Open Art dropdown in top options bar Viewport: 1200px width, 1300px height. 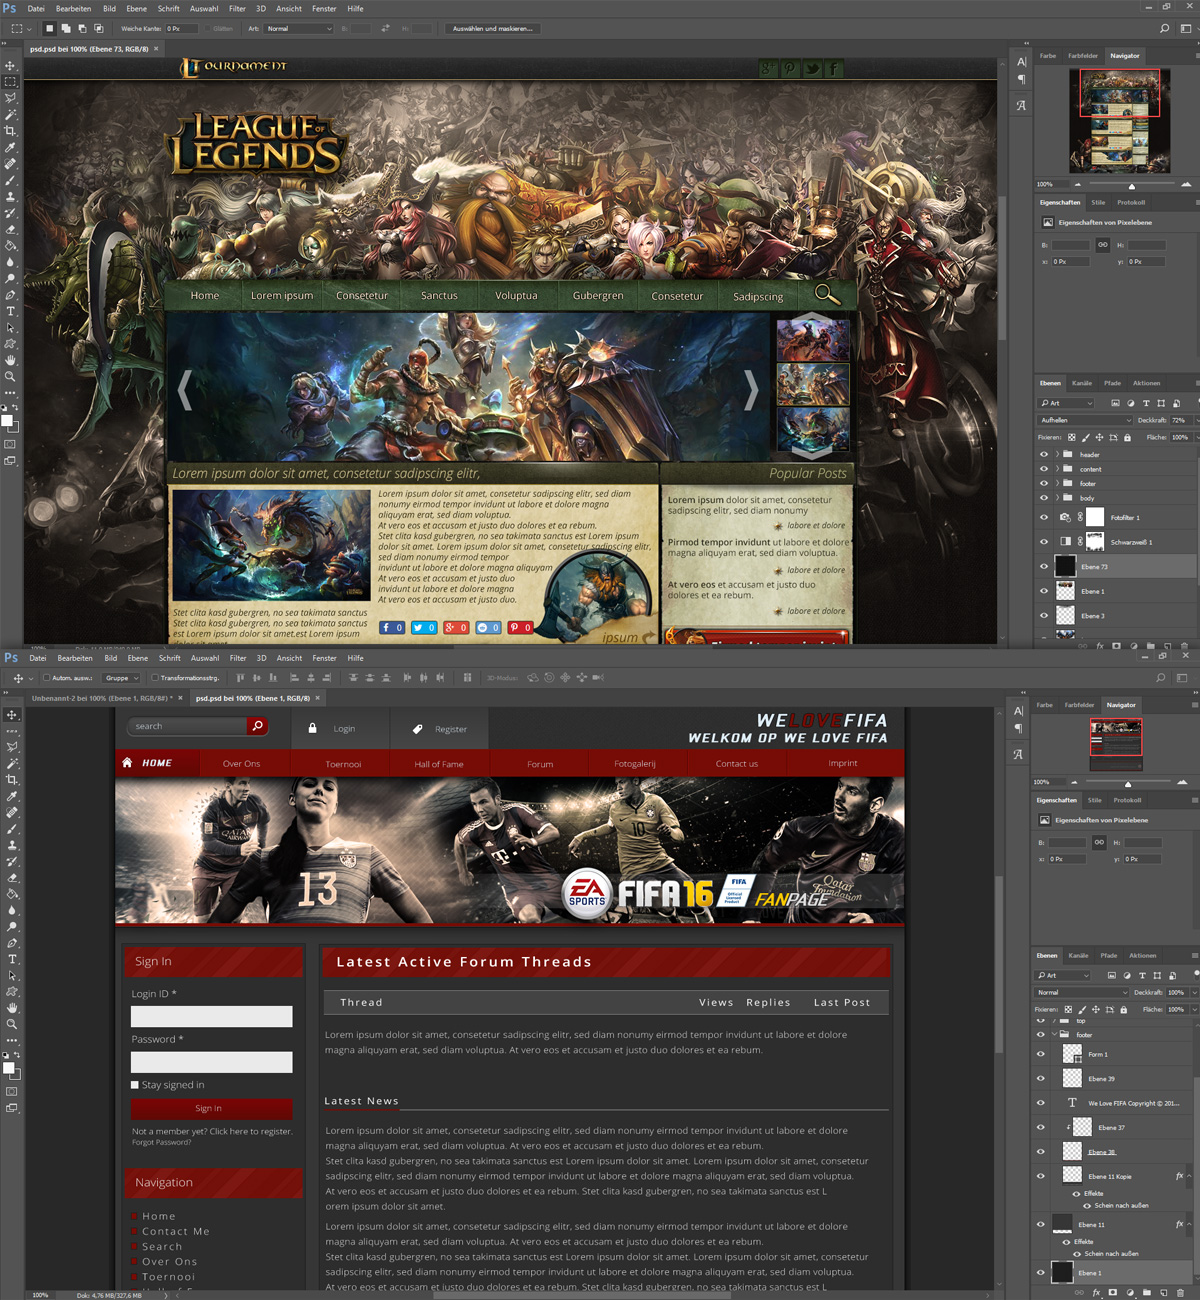299,28
